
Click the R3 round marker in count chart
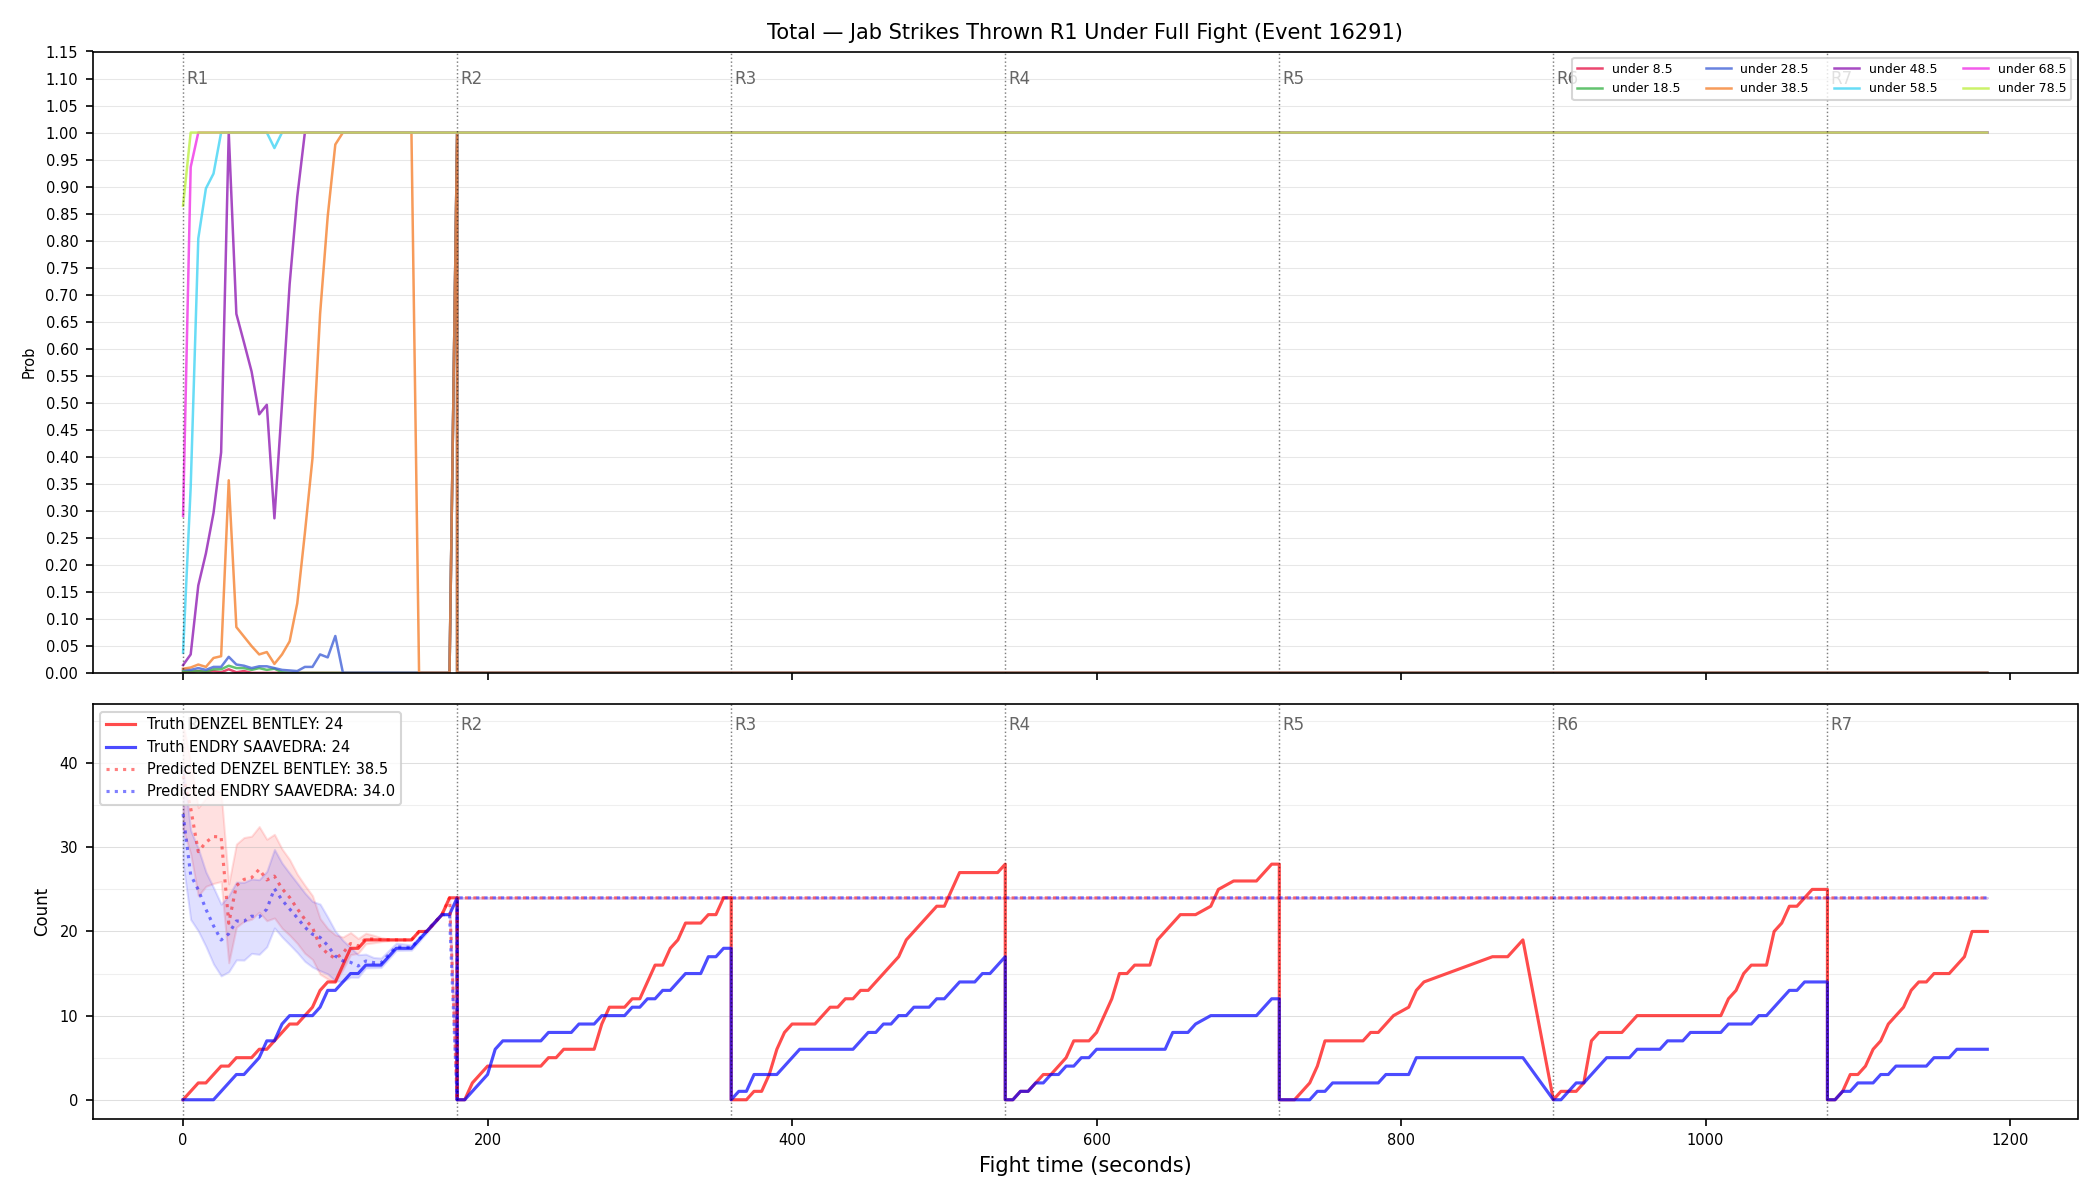coord(745,724)
